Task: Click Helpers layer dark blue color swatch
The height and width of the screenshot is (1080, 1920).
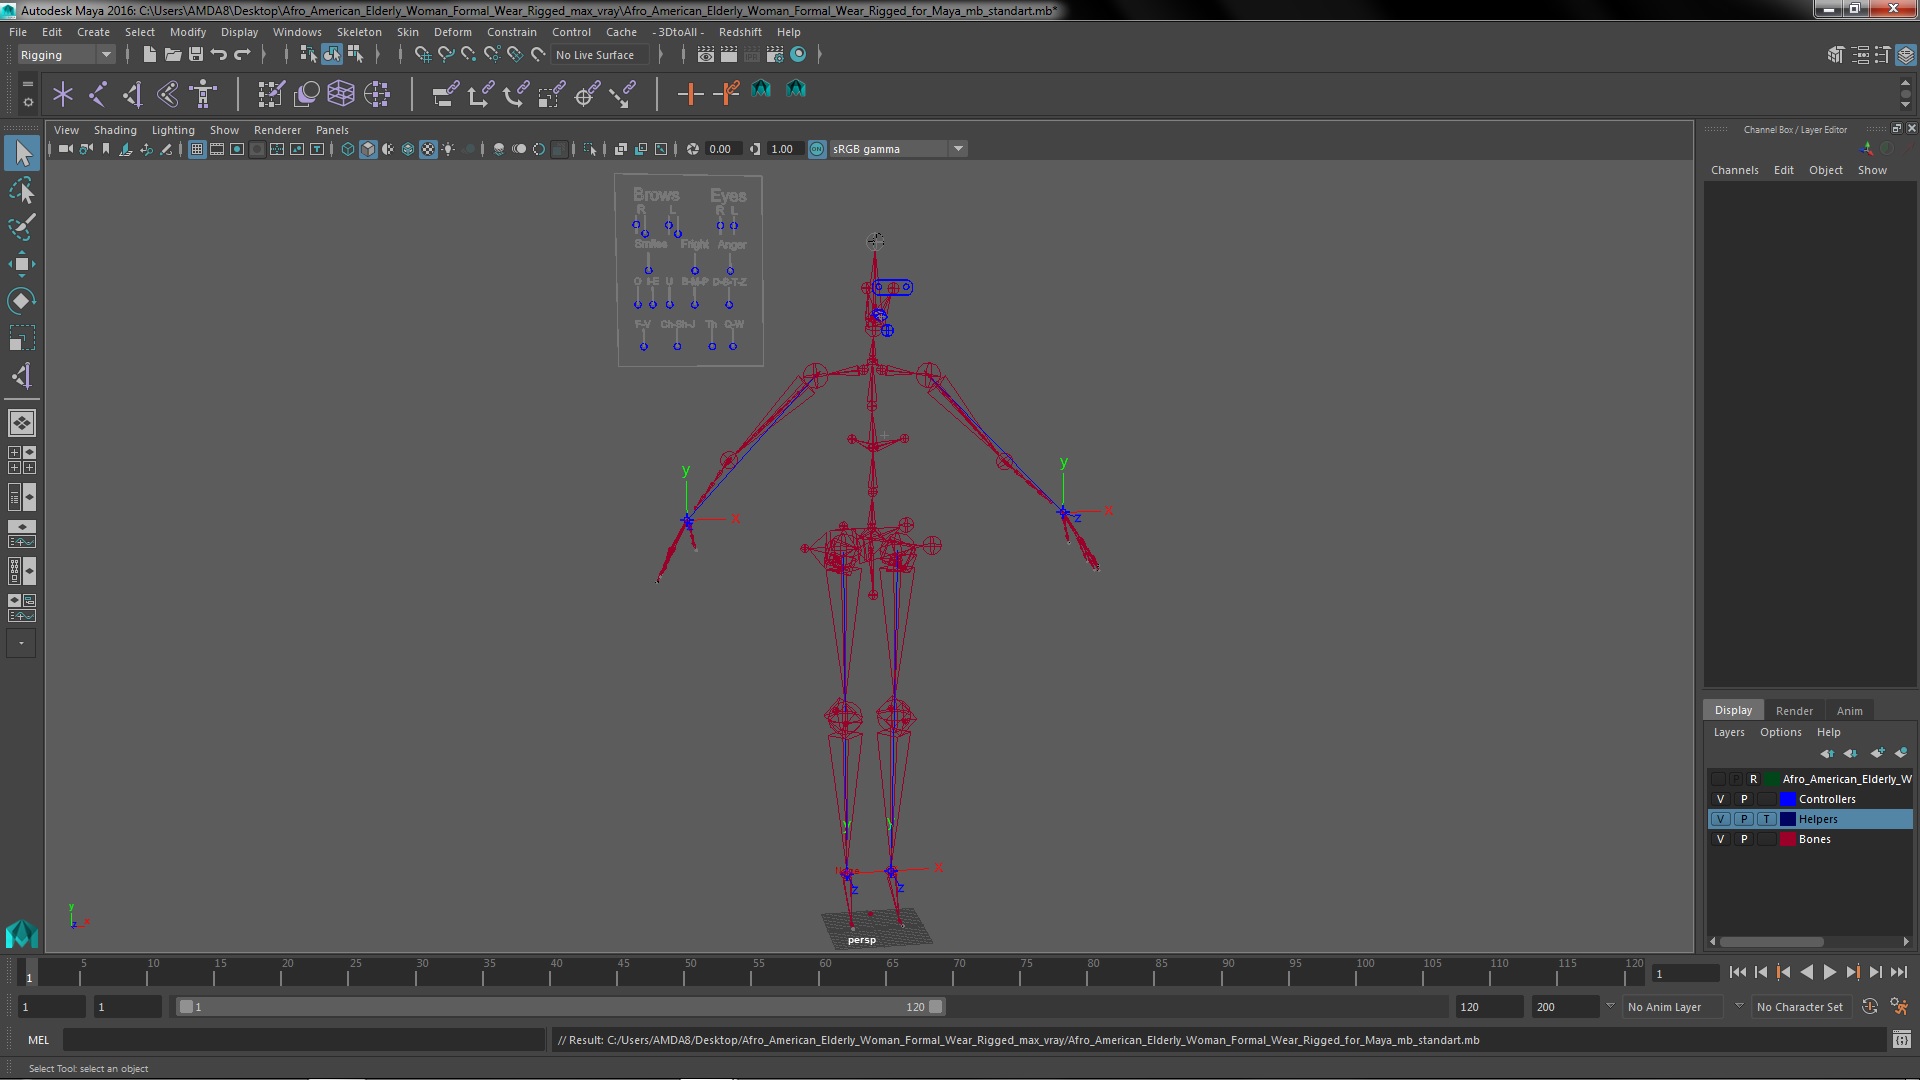Action: [x=1788, y=819]
